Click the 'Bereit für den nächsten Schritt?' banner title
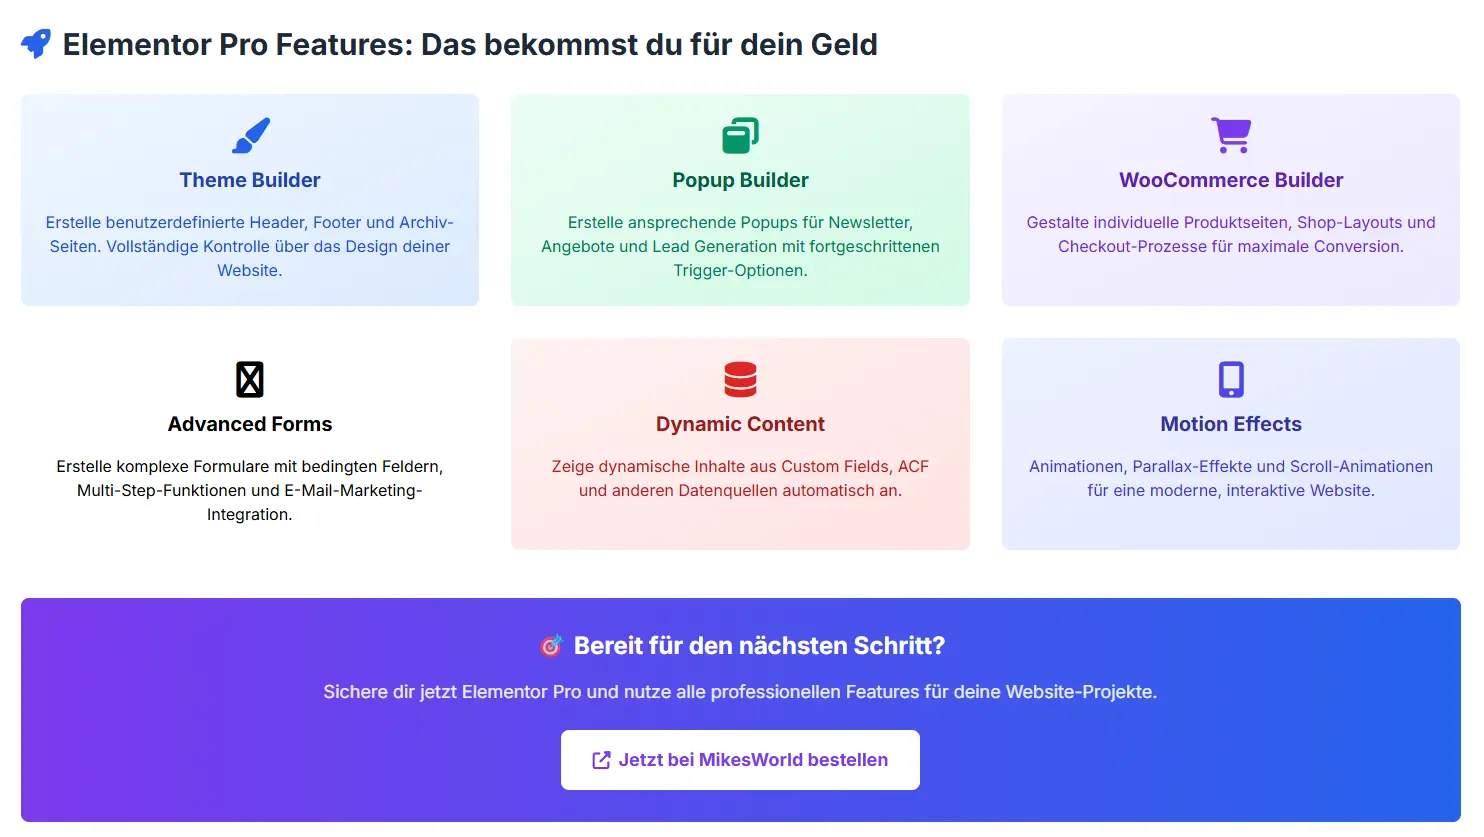 [x=759, y=646]
